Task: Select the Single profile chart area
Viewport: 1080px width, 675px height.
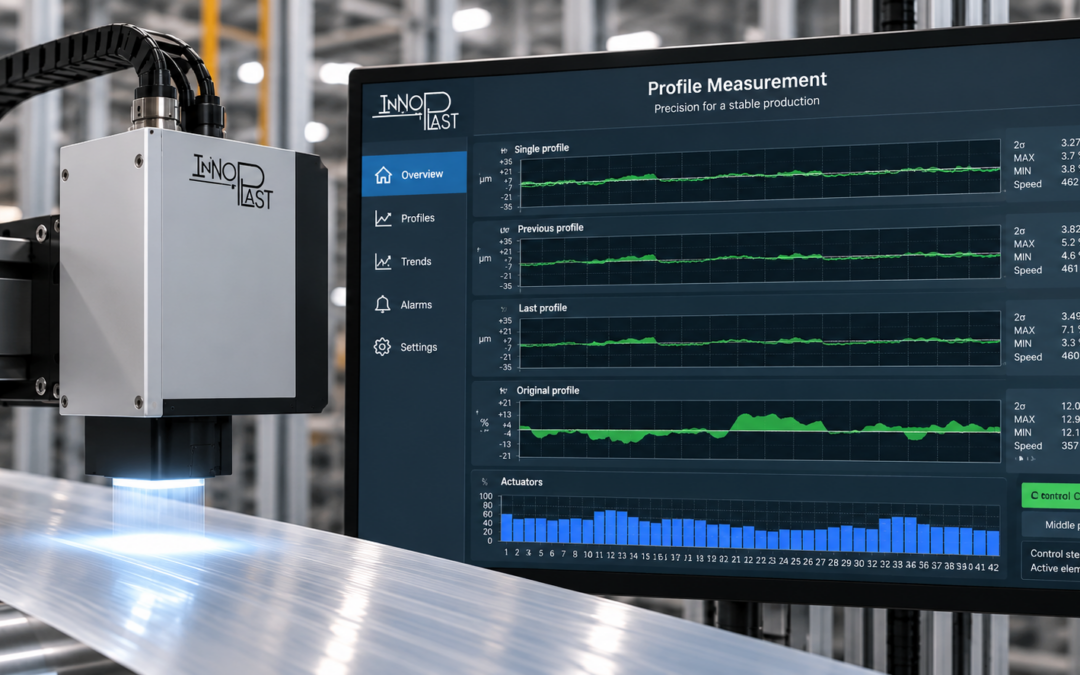Action: tap(760, 174)
